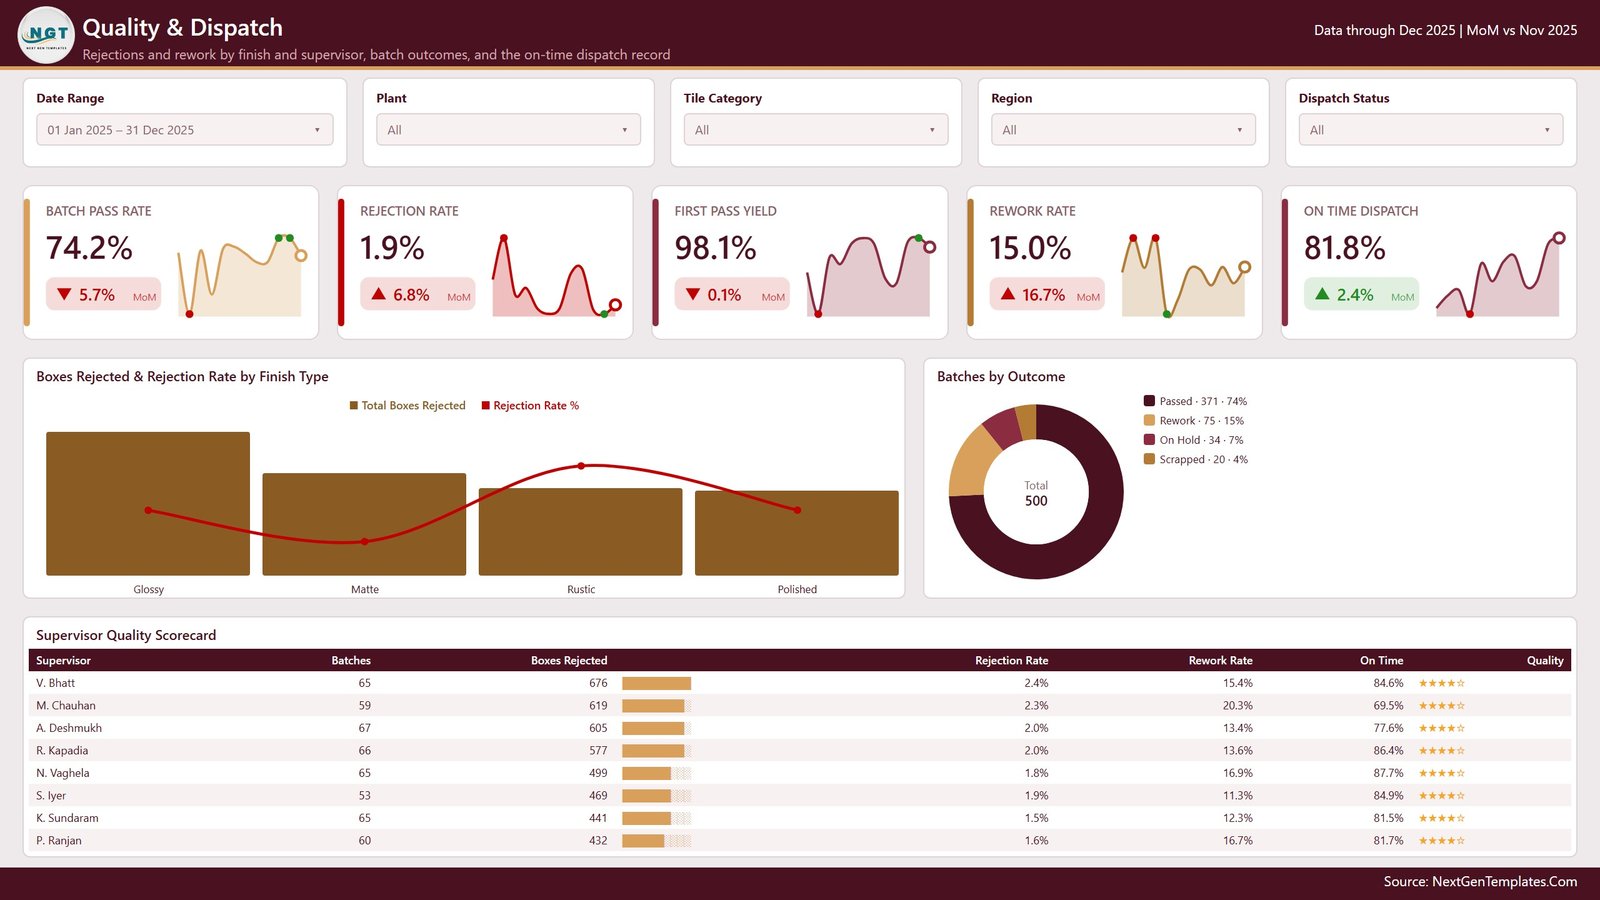
Task: Click the Passed legend color swatch
Action: pos(1150,401)
